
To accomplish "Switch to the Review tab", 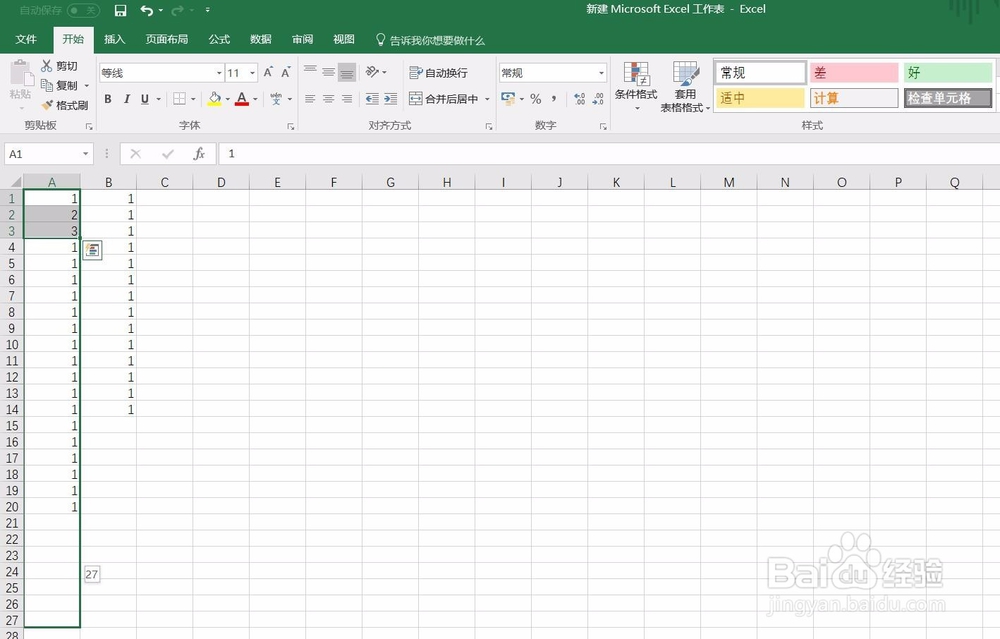I will (302, 40).
